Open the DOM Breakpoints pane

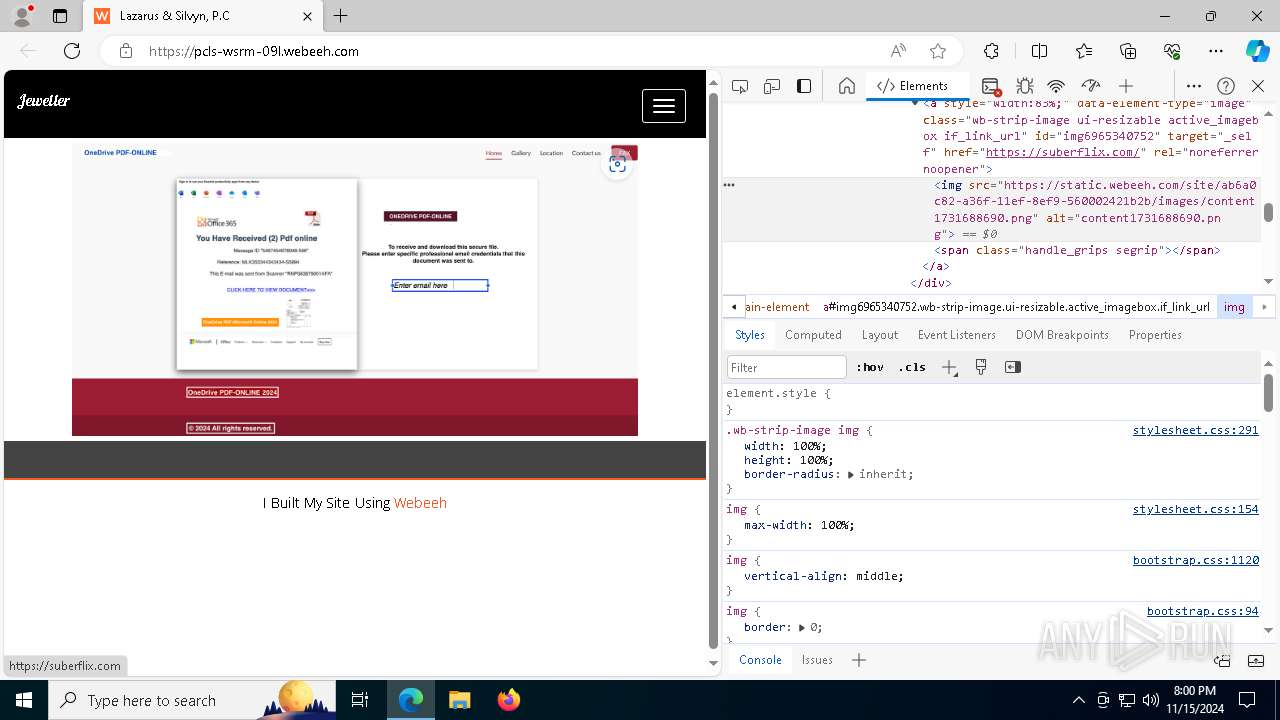1062,335
